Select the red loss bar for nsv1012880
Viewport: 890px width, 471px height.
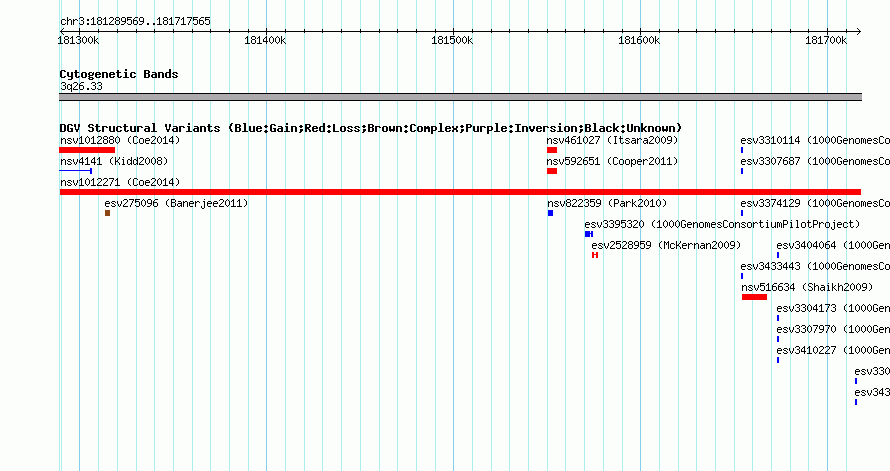(x=87, y=150)
